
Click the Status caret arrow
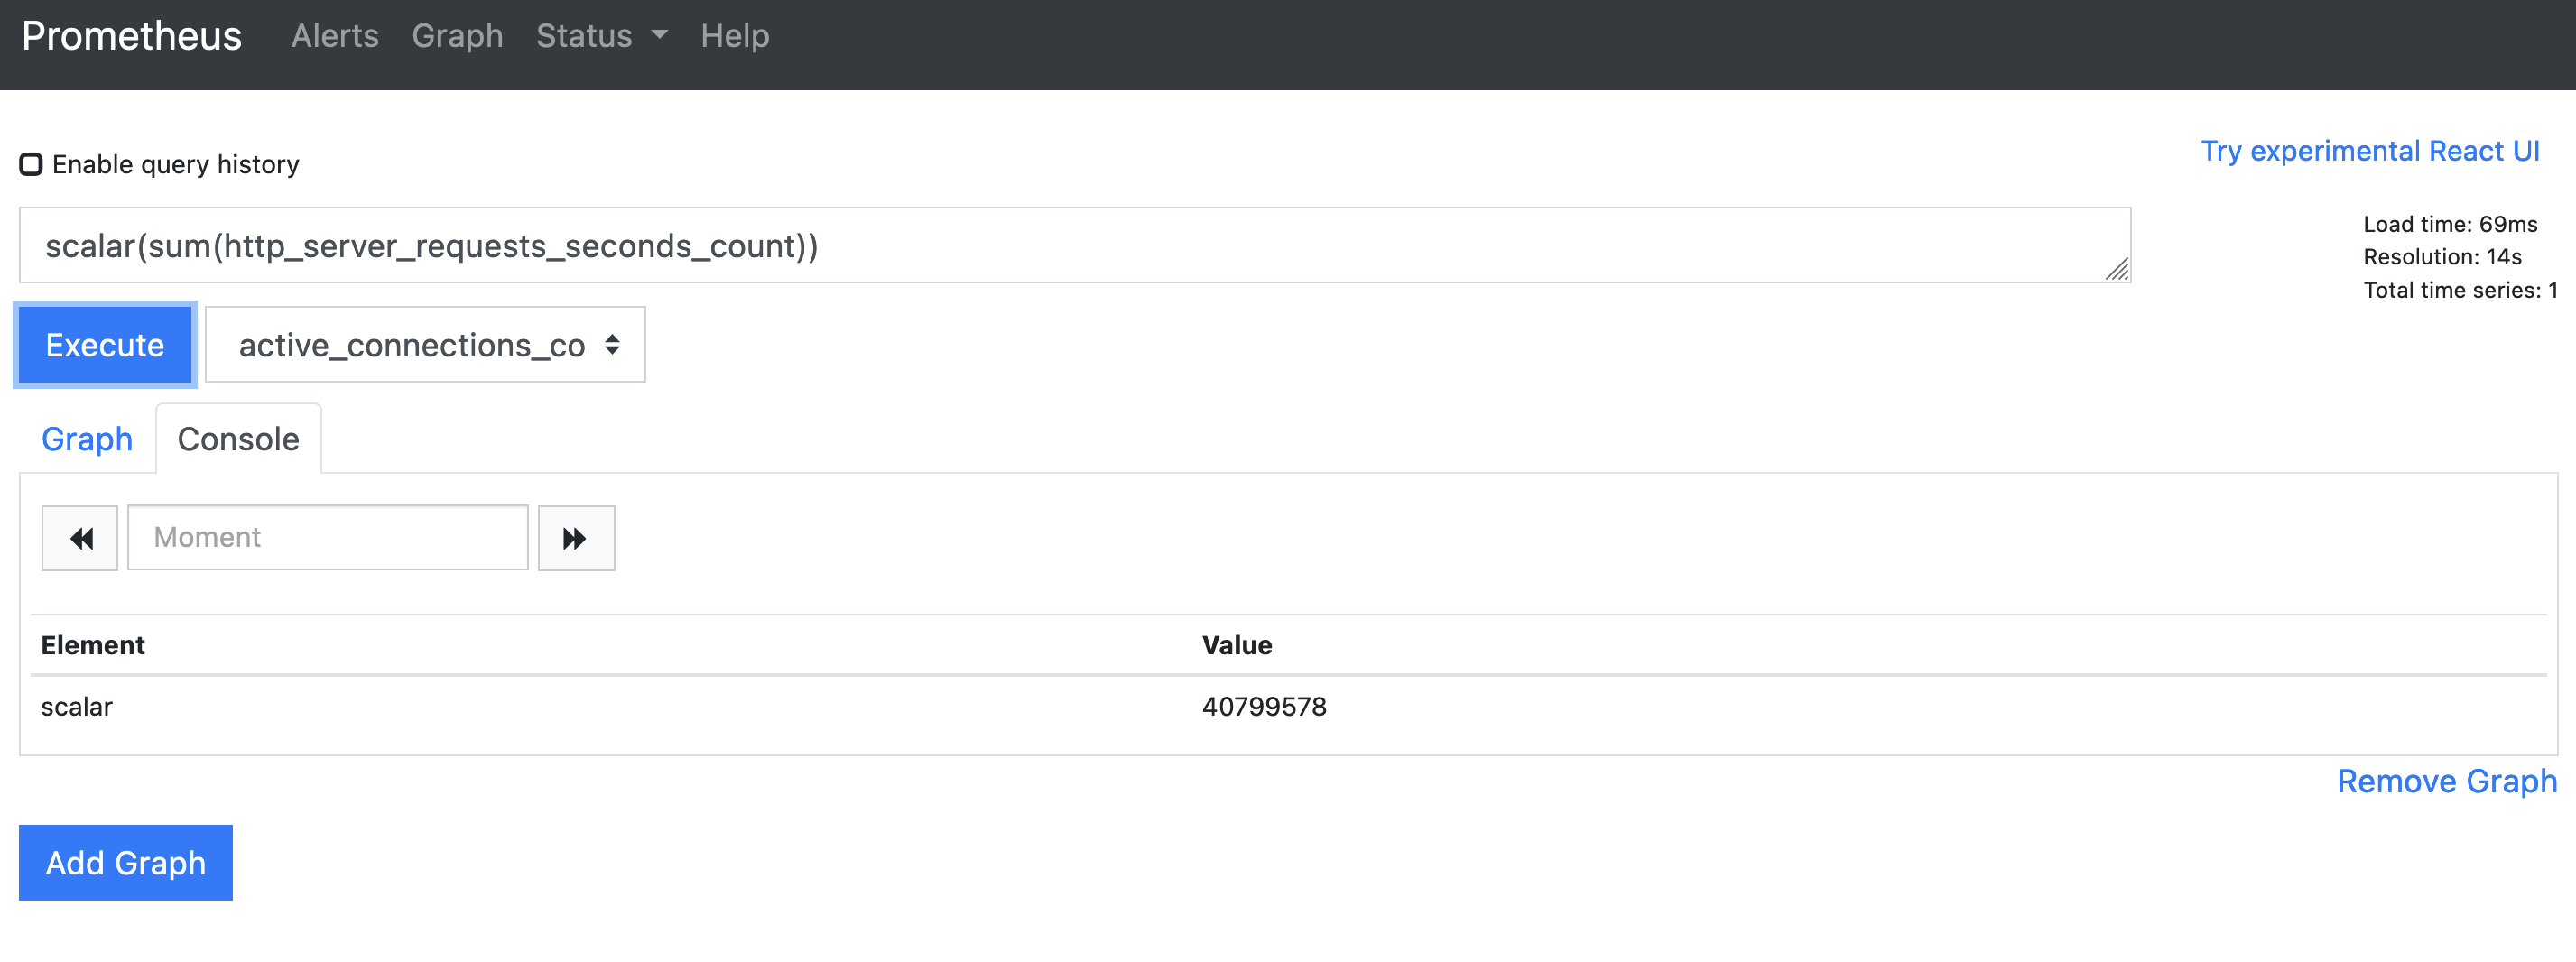click(659, 35)
